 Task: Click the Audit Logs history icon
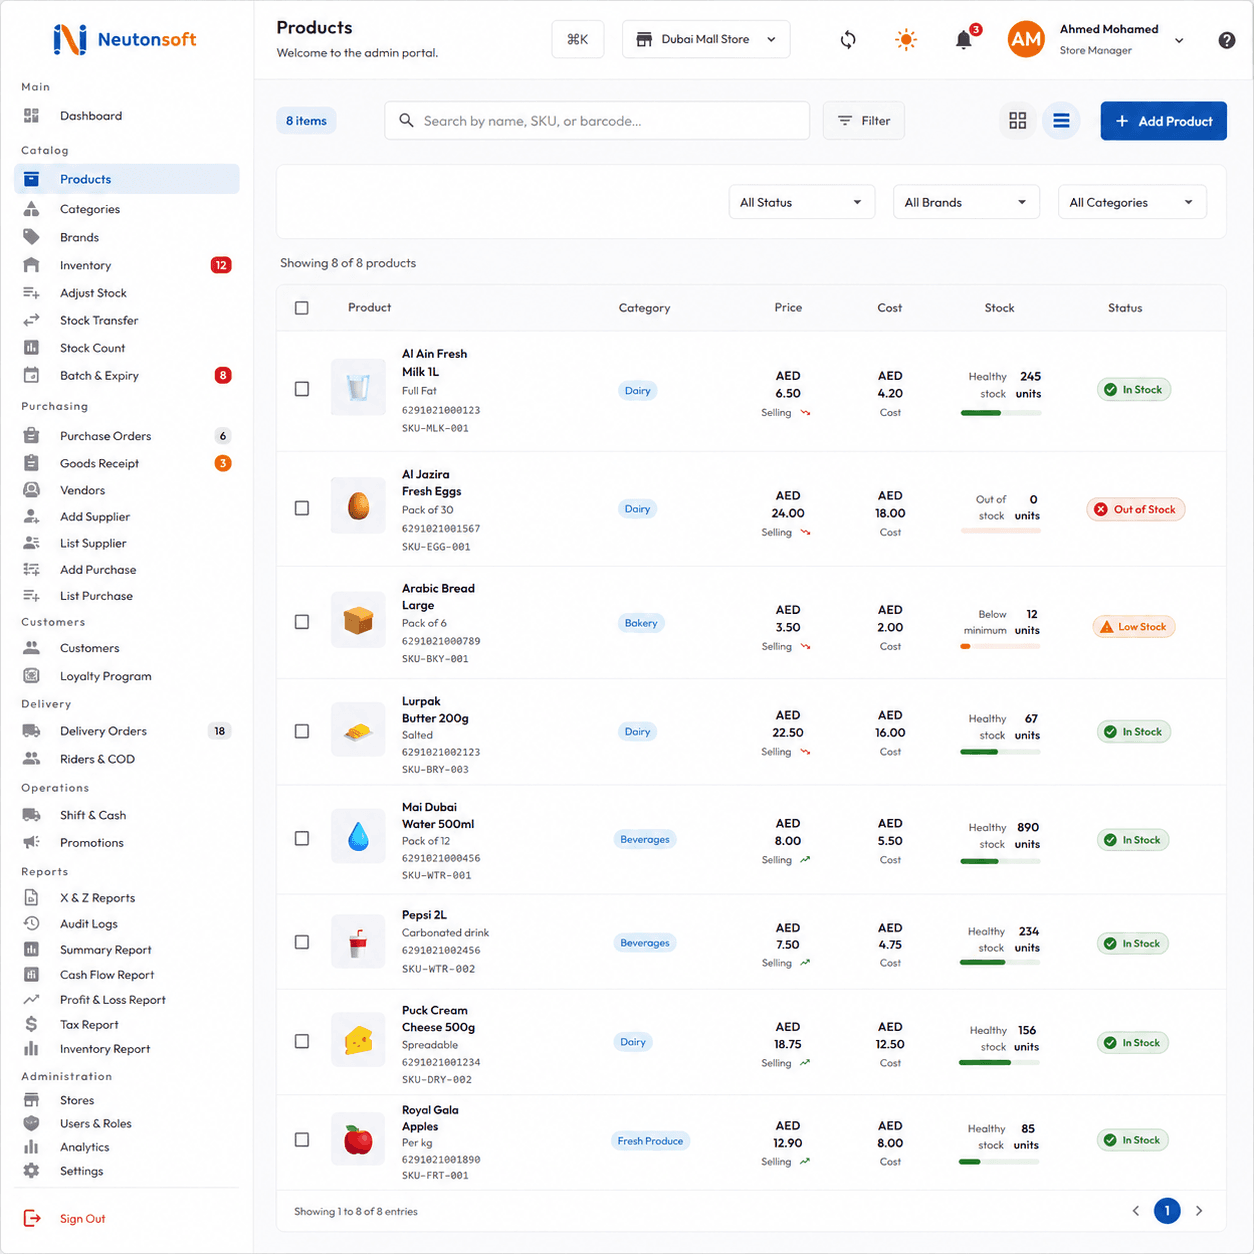[32, 924]
